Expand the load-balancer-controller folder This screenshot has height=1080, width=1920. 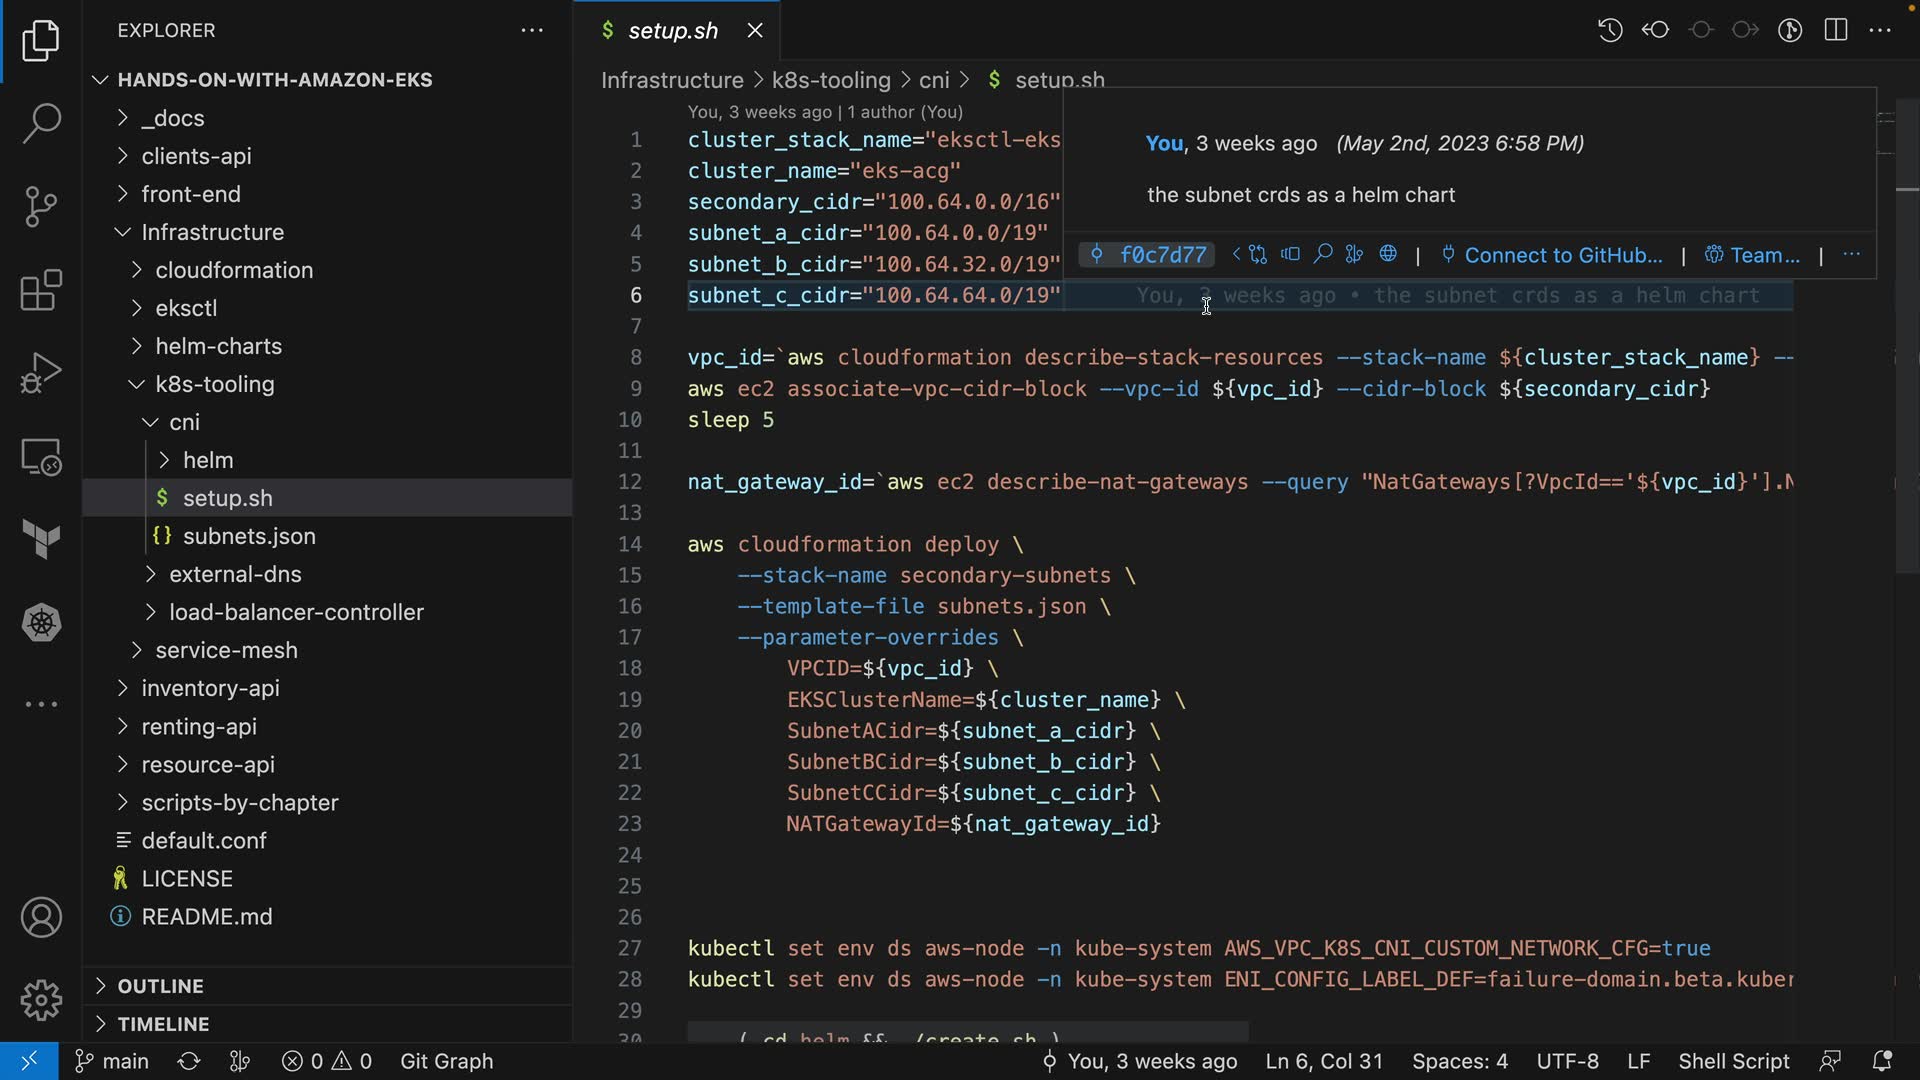tap(296, 612)
